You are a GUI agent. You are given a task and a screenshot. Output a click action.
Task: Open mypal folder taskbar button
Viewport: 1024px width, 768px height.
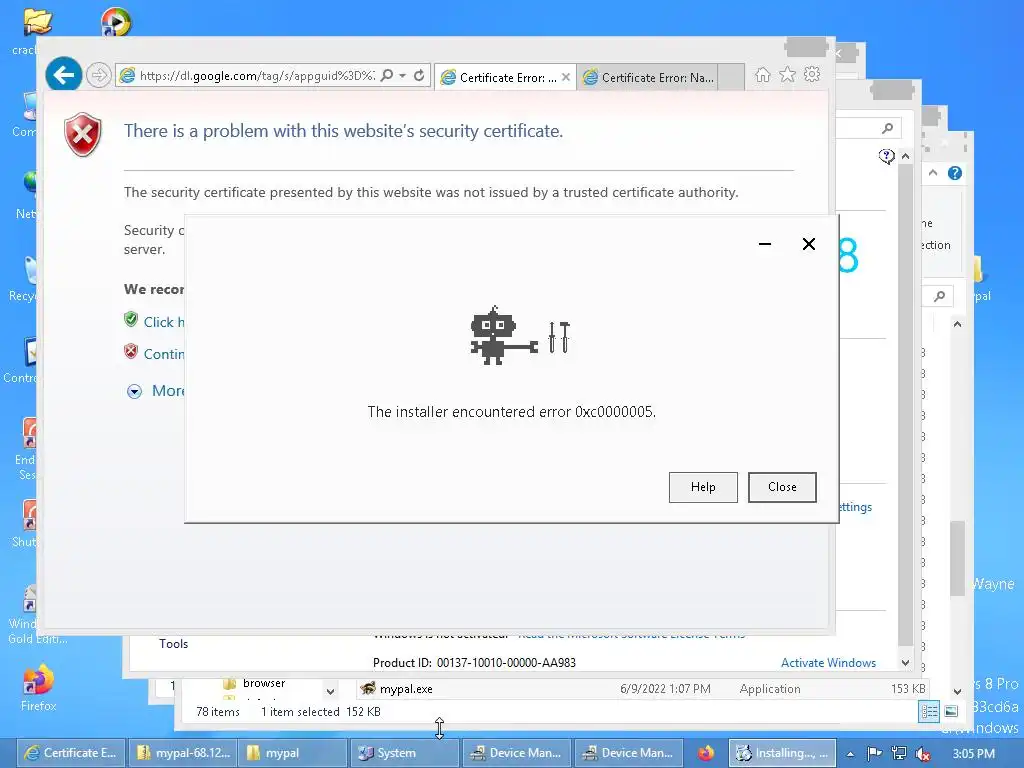tap(293, 753)
